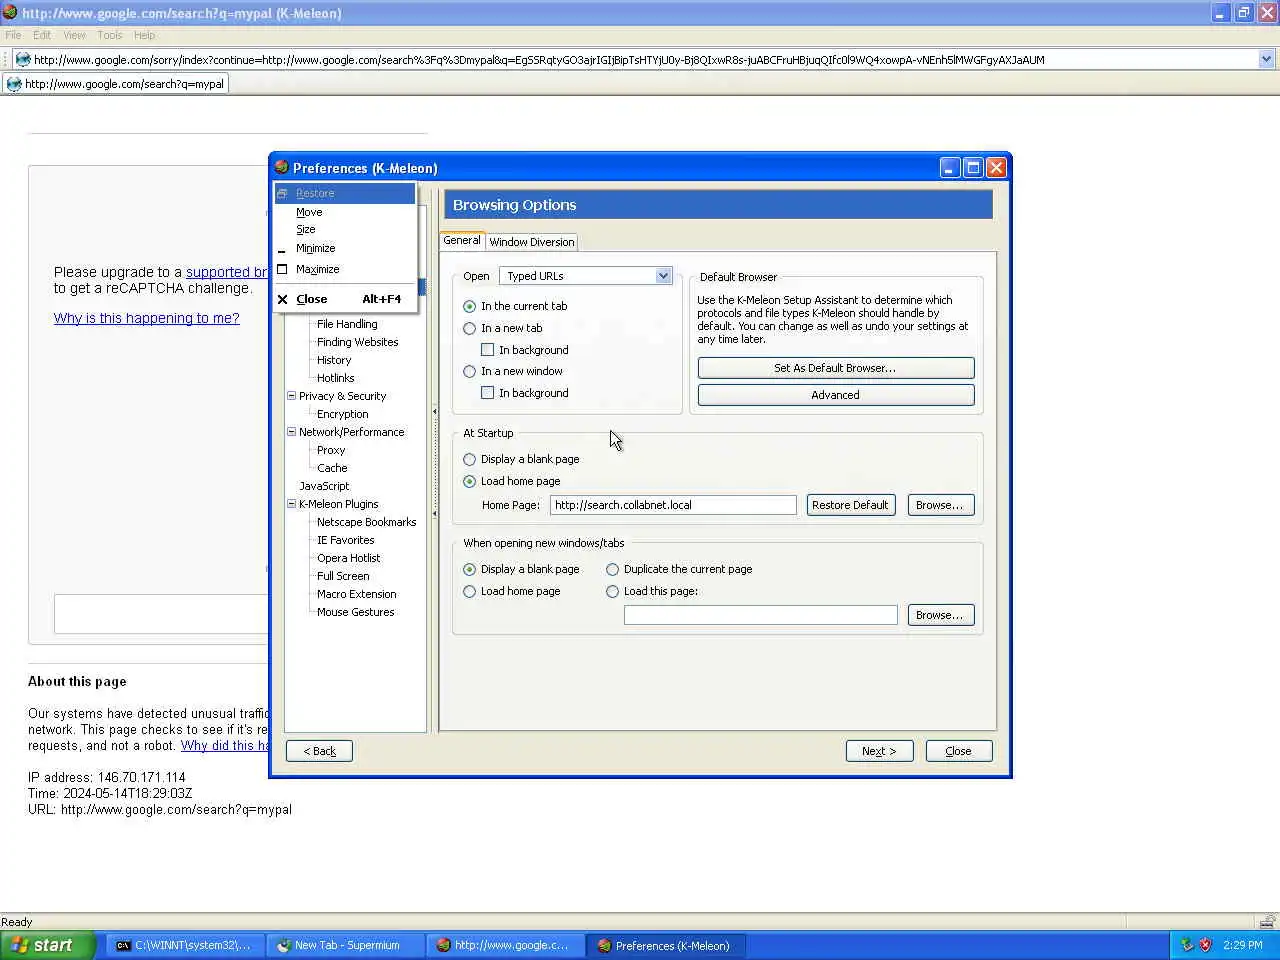
Task: Select 'Display a blank page' for new windows/tabs
Action: coord(469,569)
